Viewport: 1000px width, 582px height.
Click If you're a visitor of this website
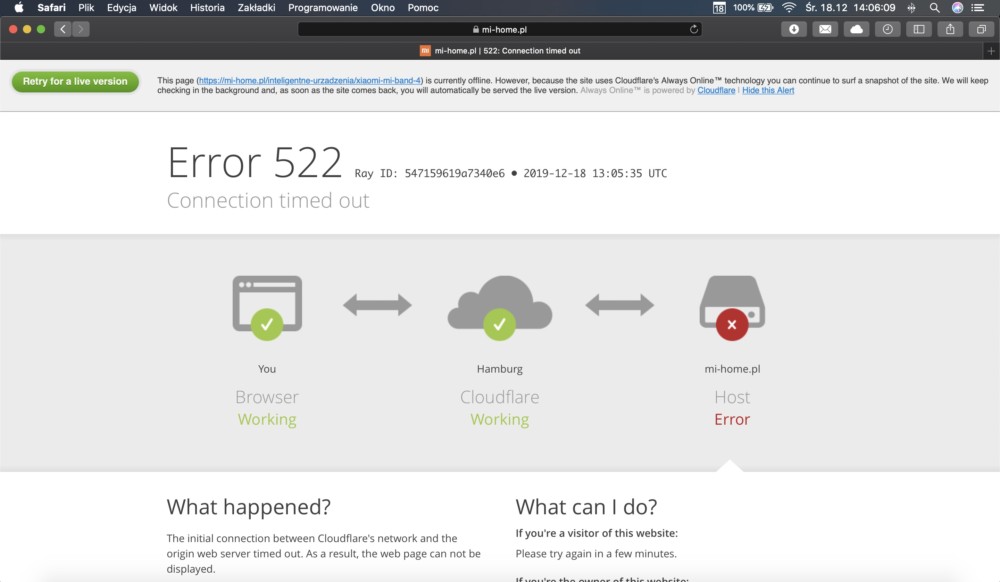pyautogui.click(x=597, y=534)
